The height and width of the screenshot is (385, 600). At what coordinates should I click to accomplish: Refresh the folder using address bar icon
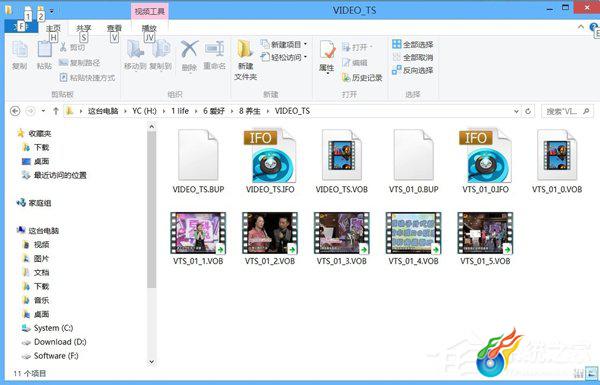[x=528, y=111]
